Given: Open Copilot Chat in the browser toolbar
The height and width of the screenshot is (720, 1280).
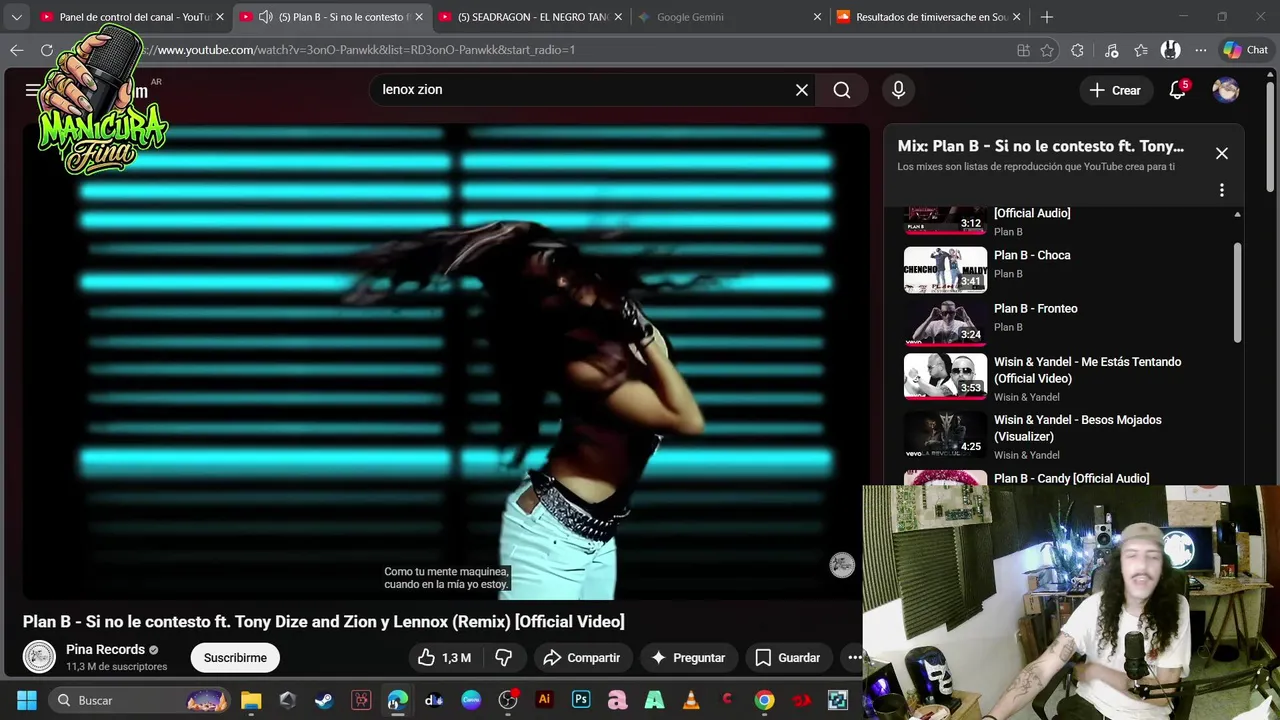Looking at the screenshot, I should click(1246, 50).
